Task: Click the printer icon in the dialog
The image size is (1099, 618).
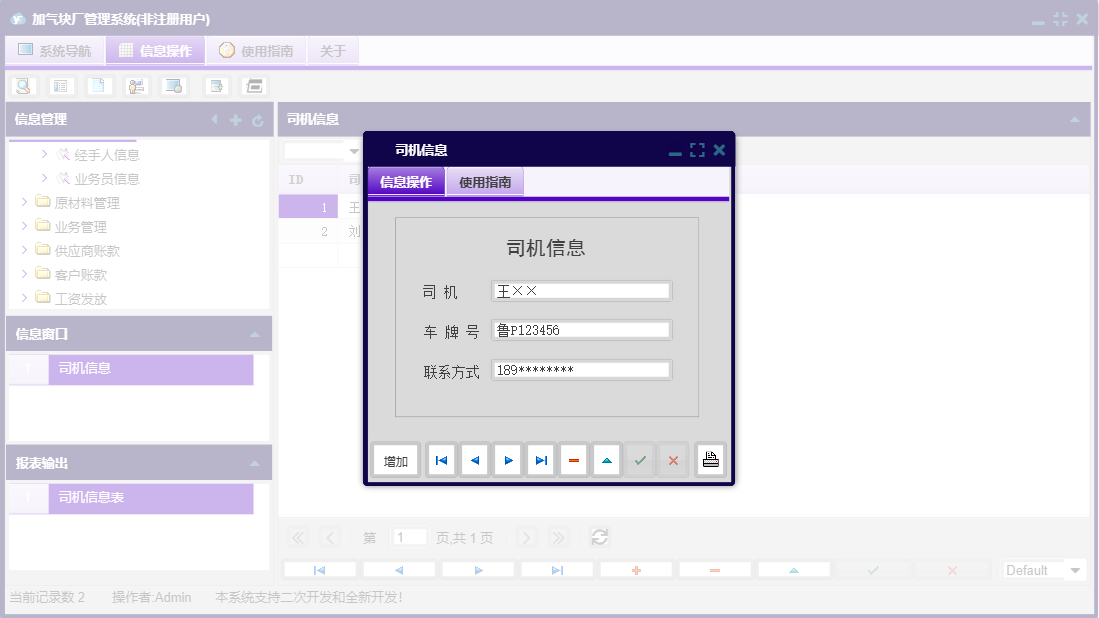Action: 710,459
